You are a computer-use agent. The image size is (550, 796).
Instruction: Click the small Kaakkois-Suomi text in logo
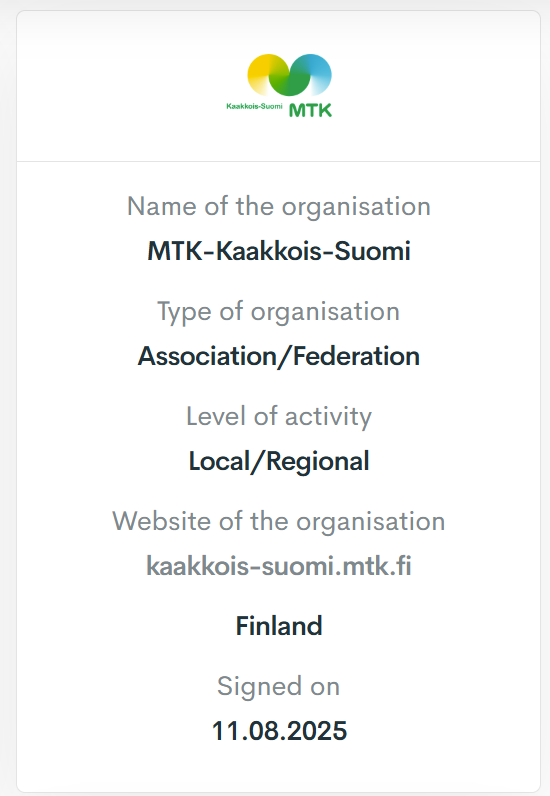(254, 106)
